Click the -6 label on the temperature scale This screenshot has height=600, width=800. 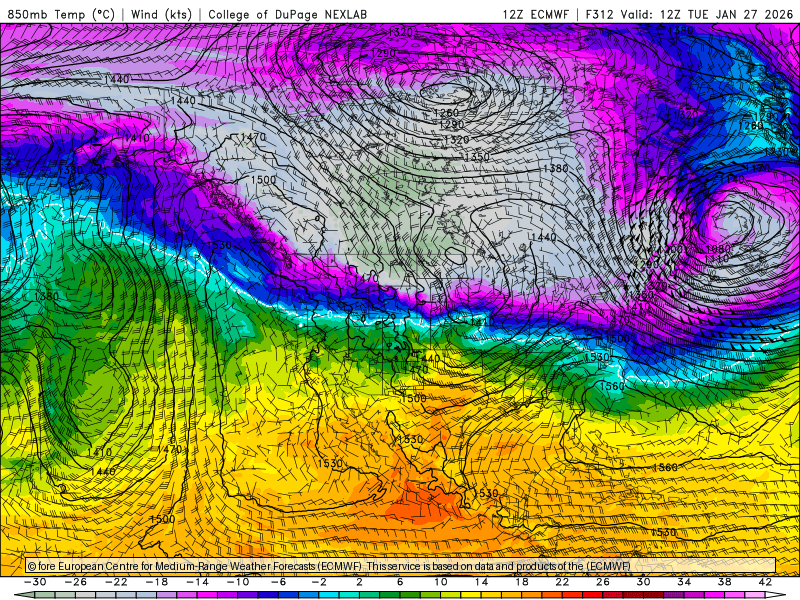pos(279,582)
